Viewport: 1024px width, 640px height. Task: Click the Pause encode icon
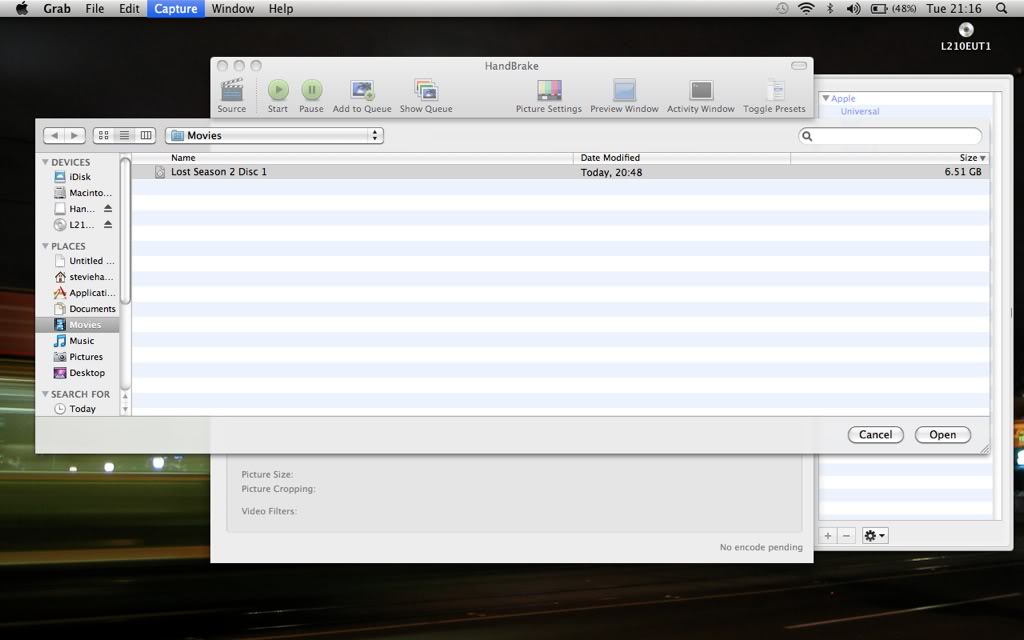pyautogui.click(x=312, y=90)
